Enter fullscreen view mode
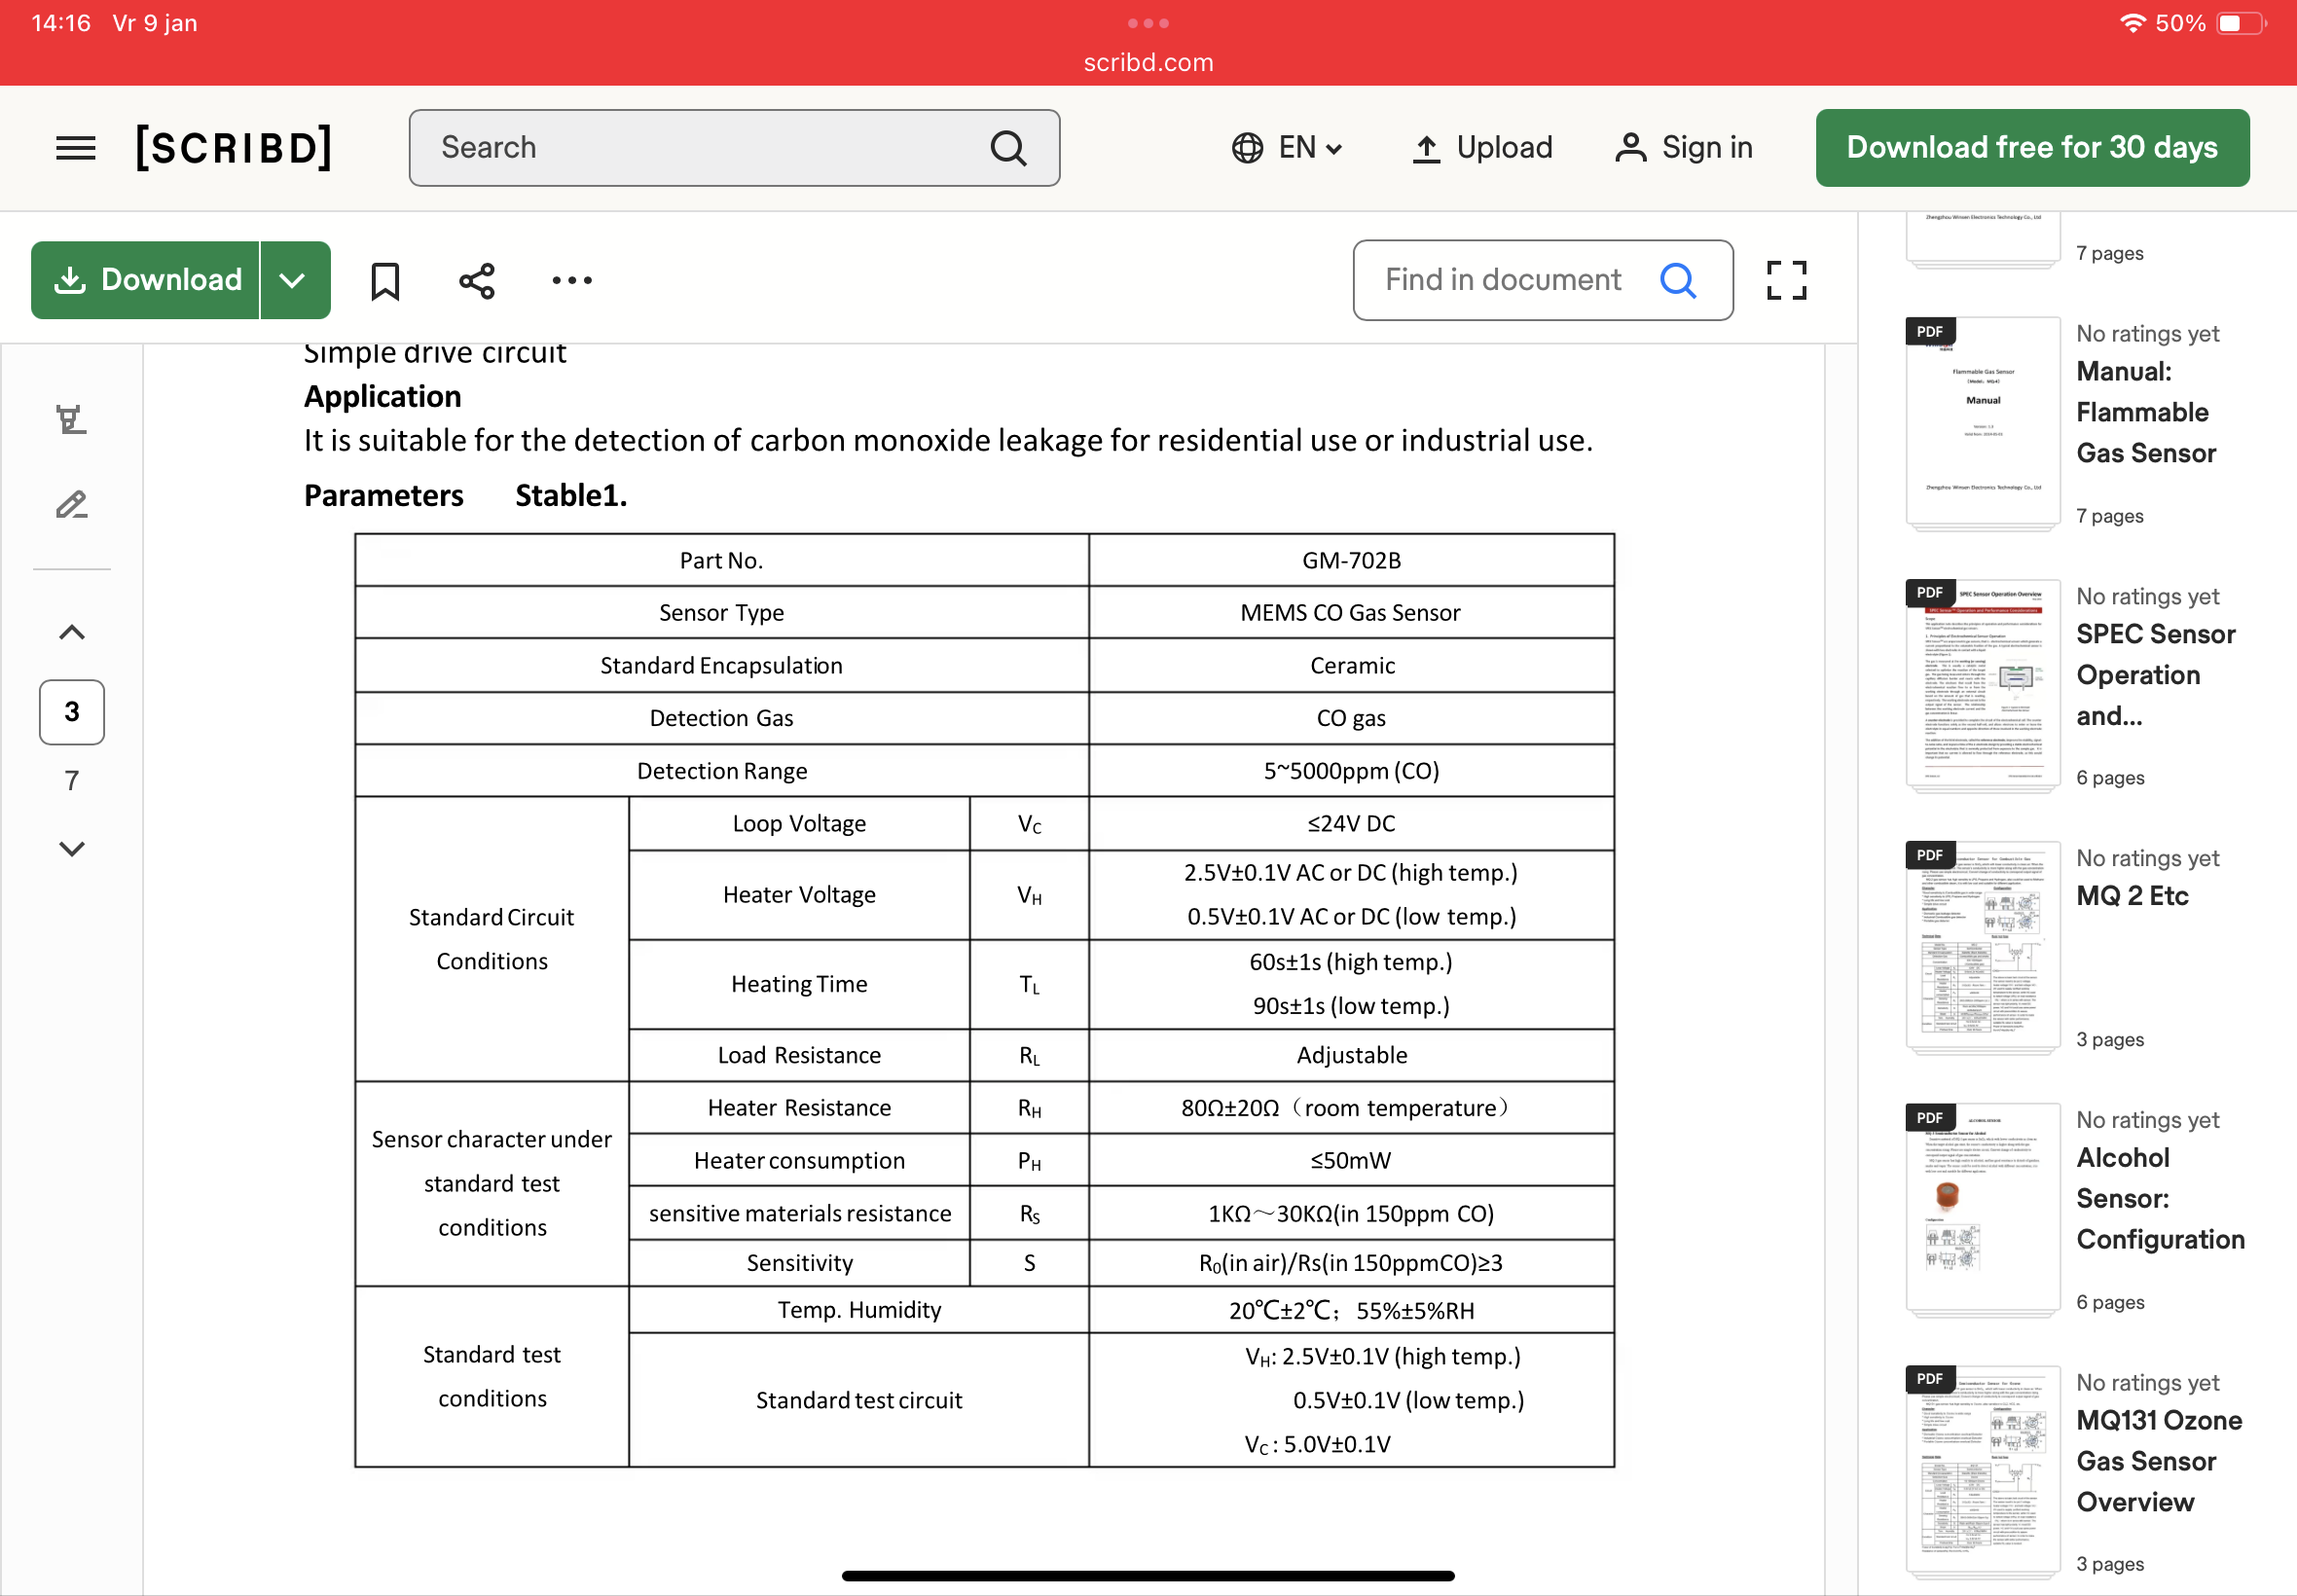Screen dimensions: 2297x1596 (x=1786, y=281)
